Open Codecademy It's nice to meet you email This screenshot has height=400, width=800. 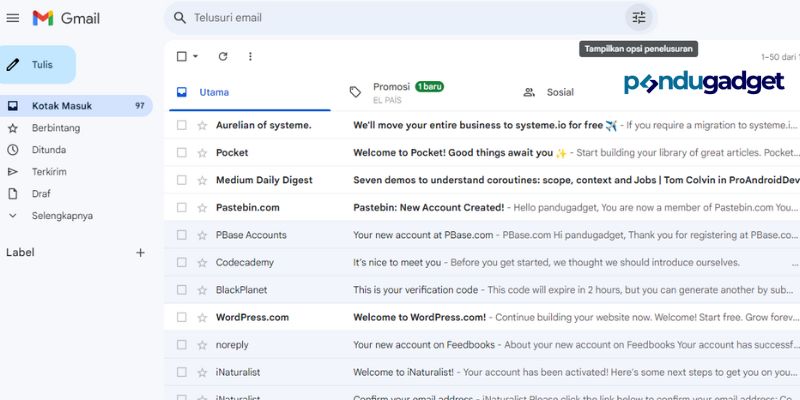click(x=482, y=263)
